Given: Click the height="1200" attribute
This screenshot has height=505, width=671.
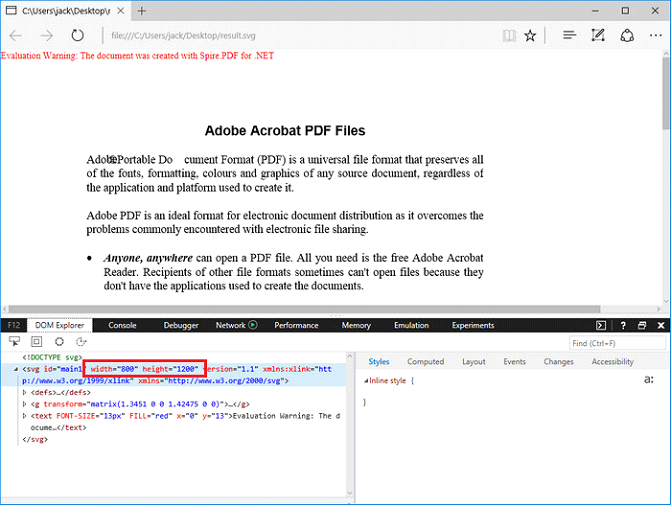Looking at the screenshot, I should pyautogui.click(x=170, y=369).
